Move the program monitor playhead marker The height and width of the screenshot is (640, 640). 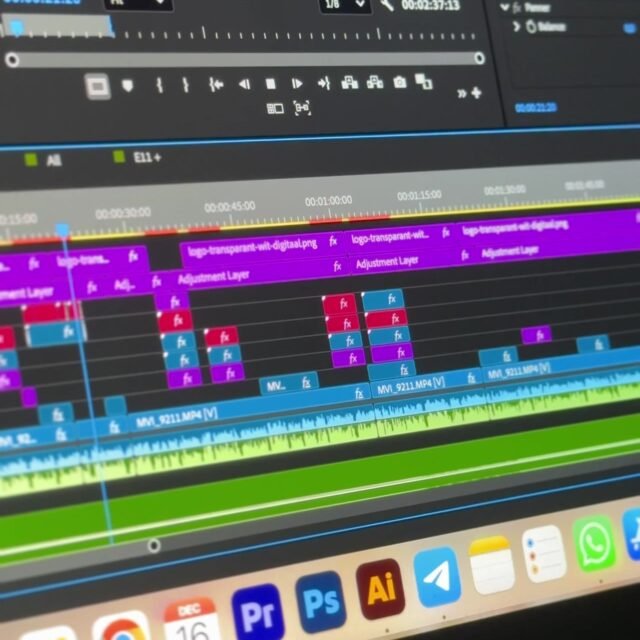pos(16,28)
